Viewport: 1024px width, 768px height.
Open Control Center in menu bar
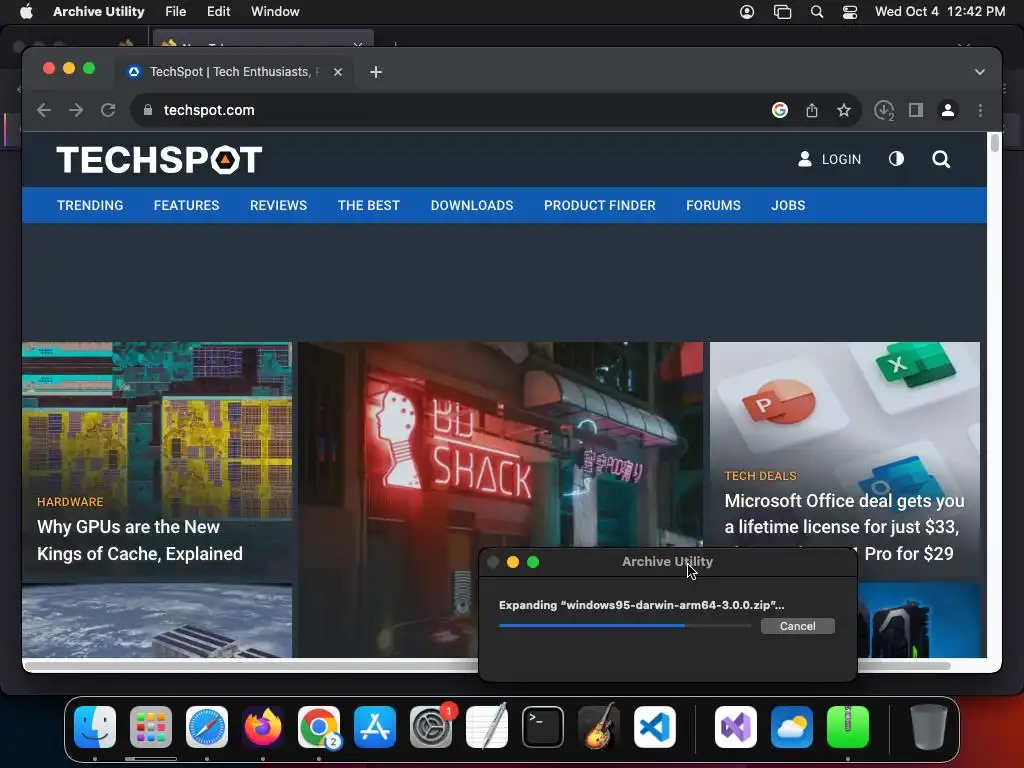tap(850, 11)
